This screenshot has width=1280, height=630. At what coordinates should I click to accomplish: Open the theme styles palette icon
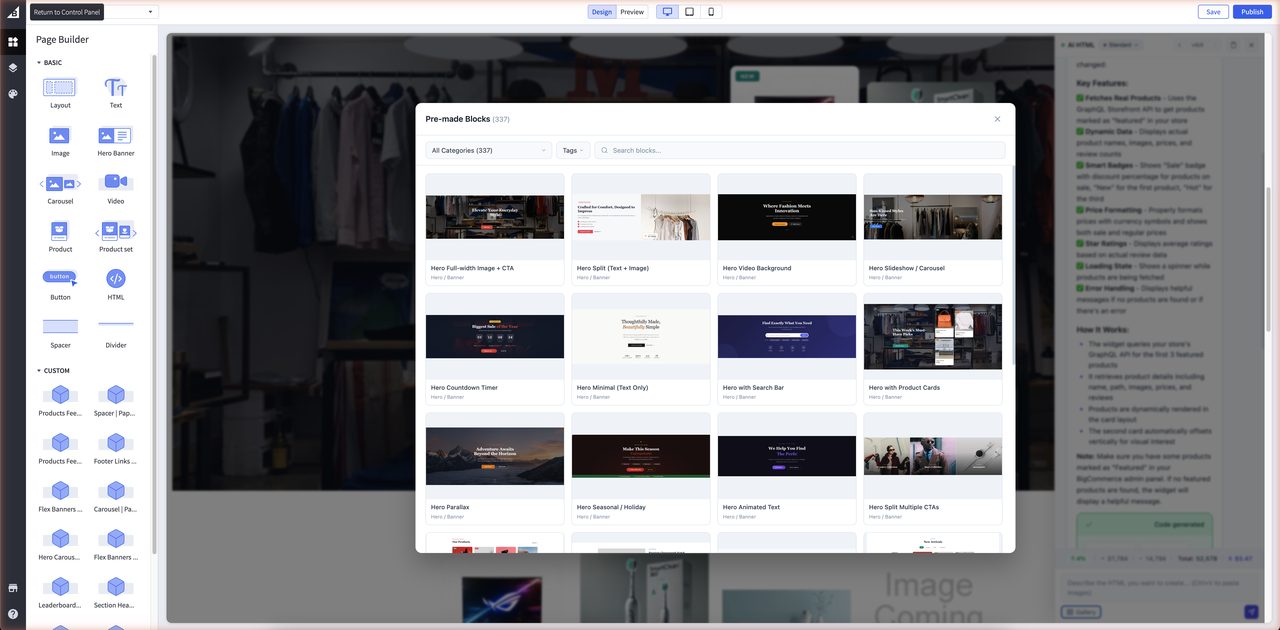coord(13,94)
